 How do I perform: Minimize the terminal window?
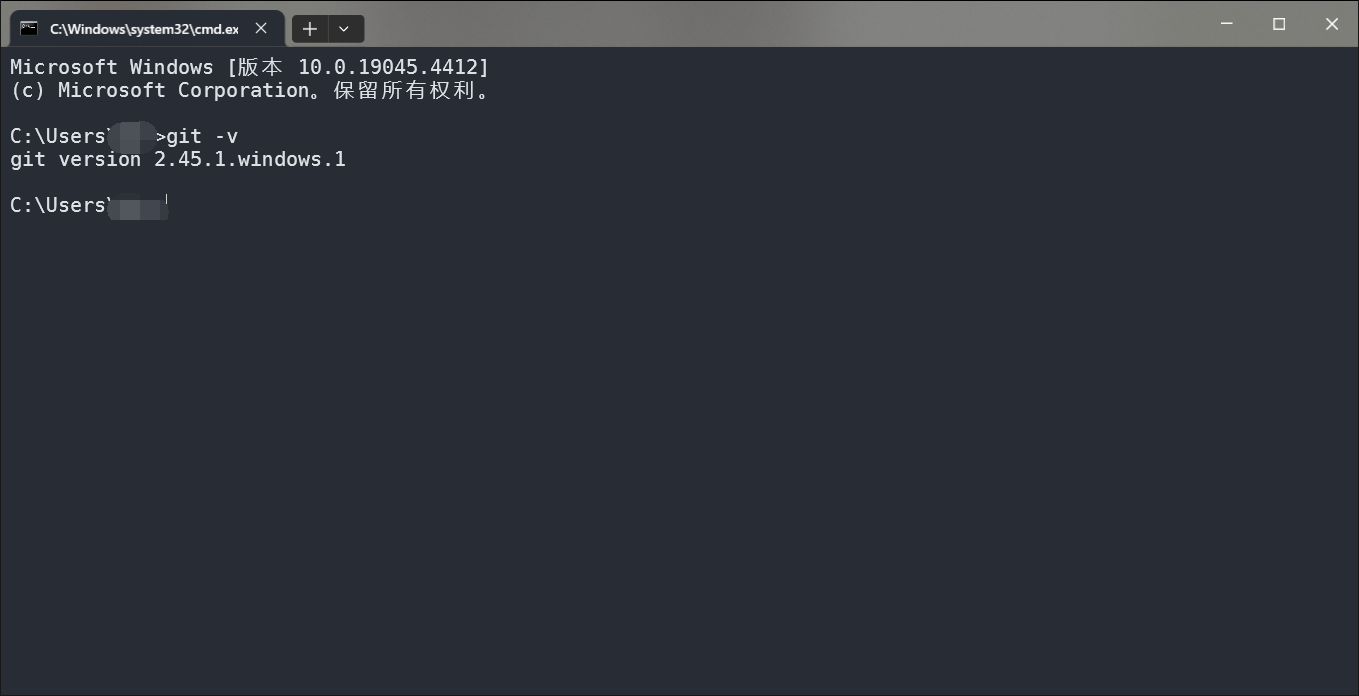click(x=1225, y=24)
